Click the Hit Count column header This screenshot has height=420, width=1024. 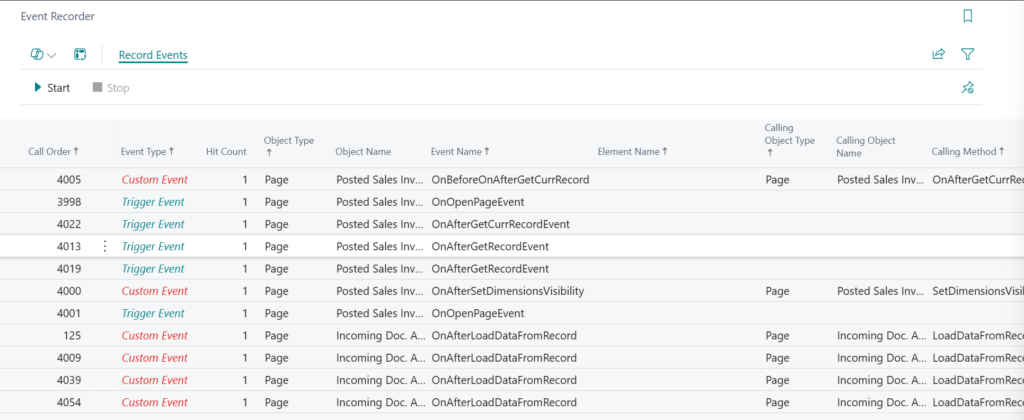226,151
